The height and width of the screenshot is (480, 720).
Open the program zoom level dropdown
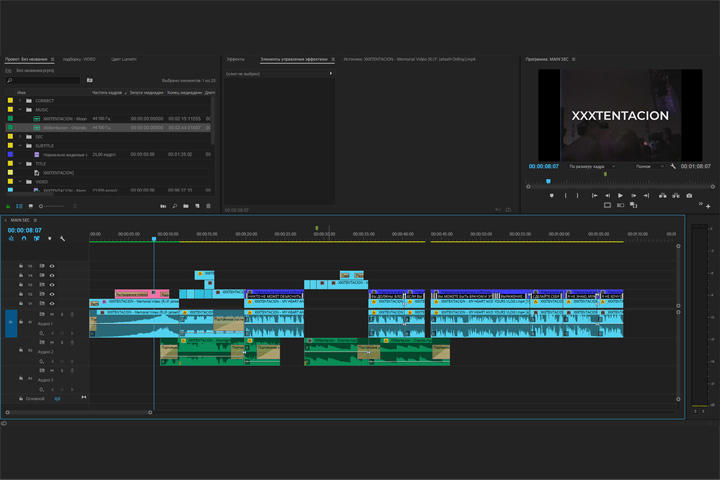point(592,166)
